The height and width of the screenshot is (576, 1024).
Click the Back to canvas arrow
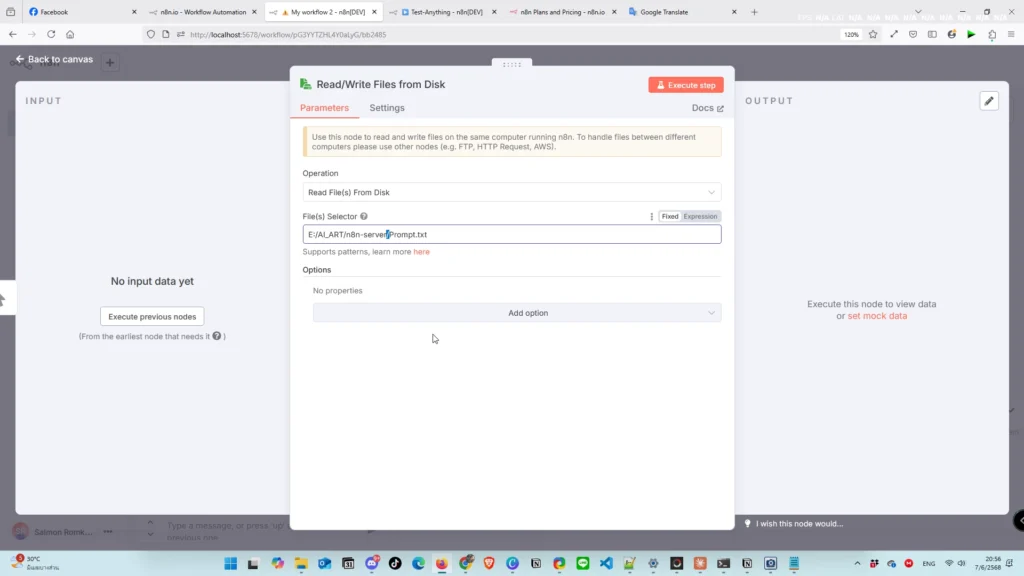point(20,60)
